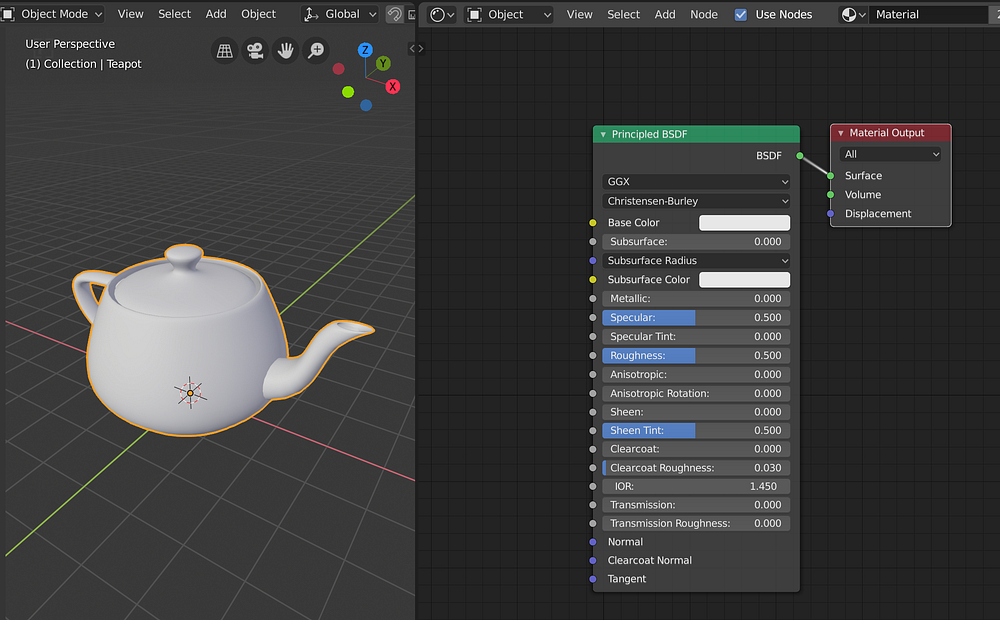This screenshot has height=620, width=1000.
Task: Click the proportional link icon in 3D header
Action: [x=395, y=14]
